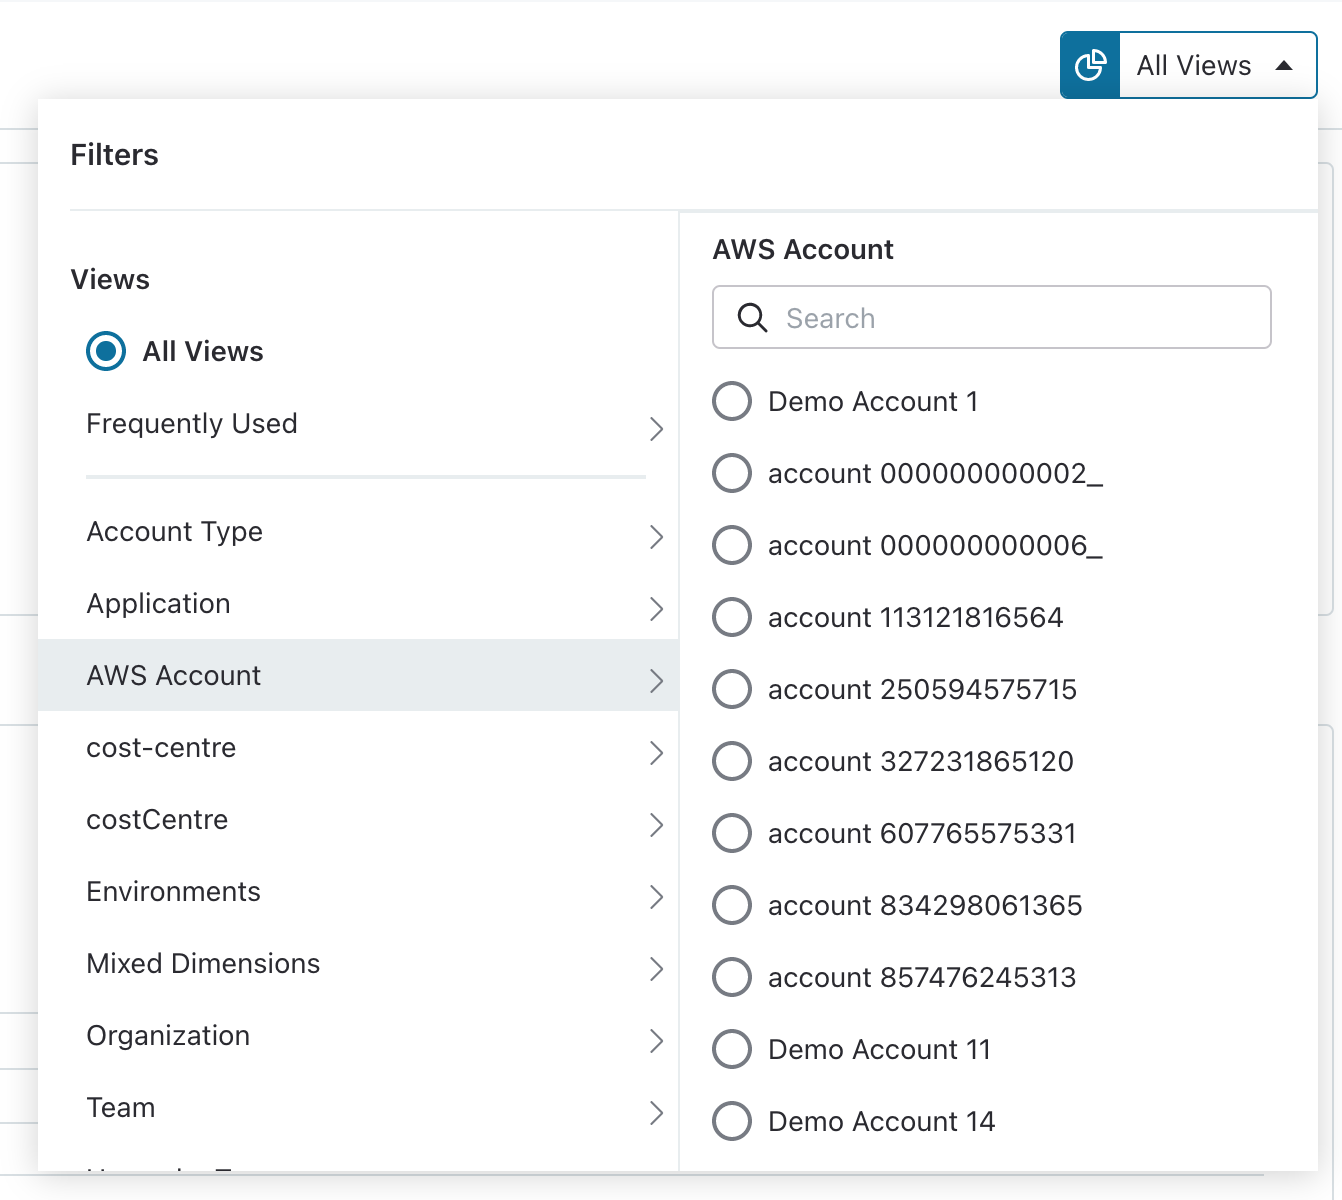This screenshot has height=1200, width=1342.
Task: Open Mixed Dimensions filter category
Action: tap(358, 964)
